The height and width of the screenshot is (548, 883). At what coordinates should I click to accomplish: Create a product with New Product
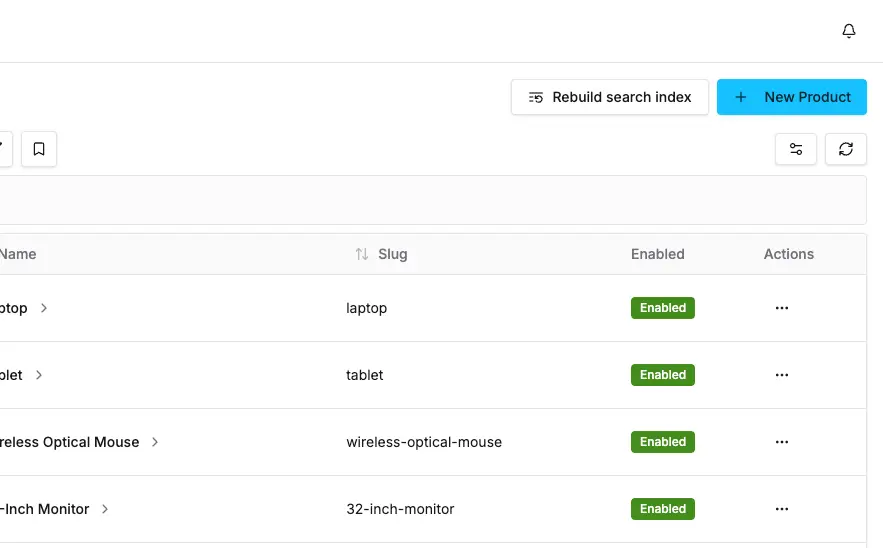click(x=792, y=97)
